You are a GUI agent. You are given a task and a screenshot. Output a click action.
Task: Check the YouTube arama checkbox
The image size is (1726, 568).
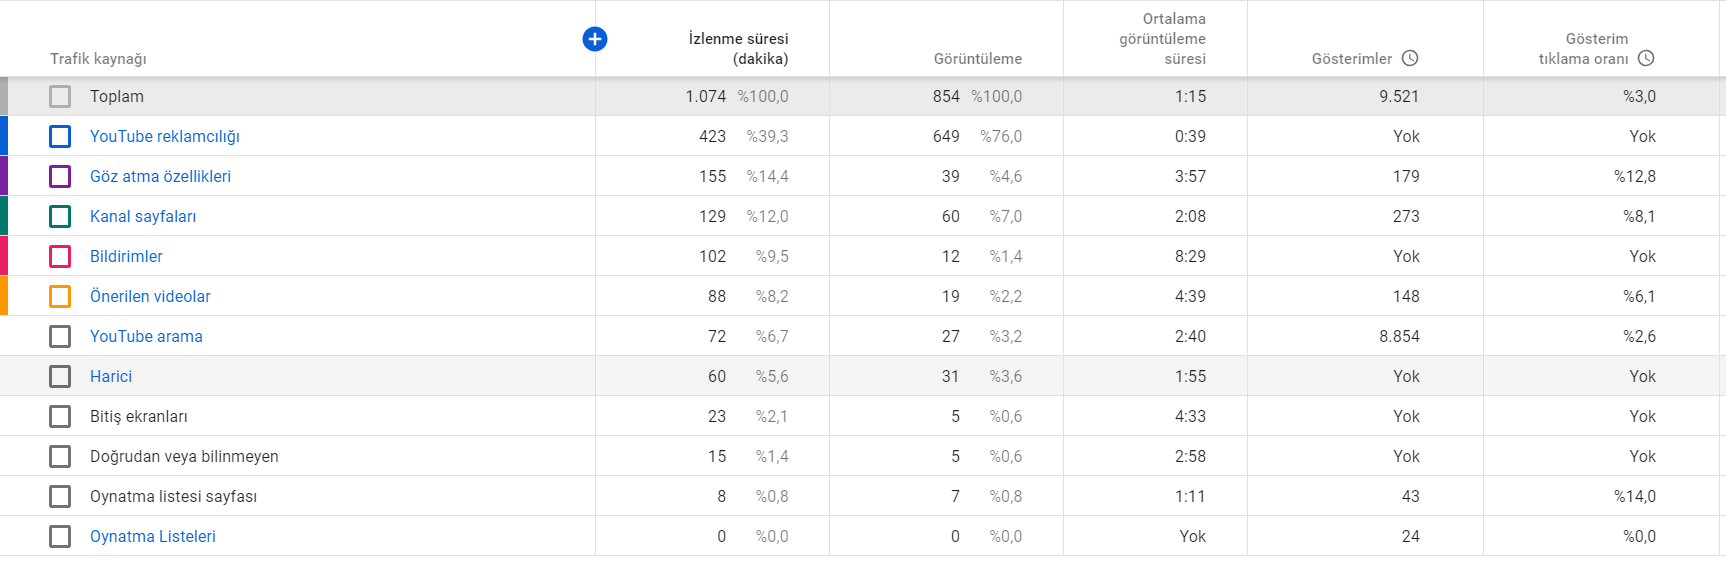60,336
